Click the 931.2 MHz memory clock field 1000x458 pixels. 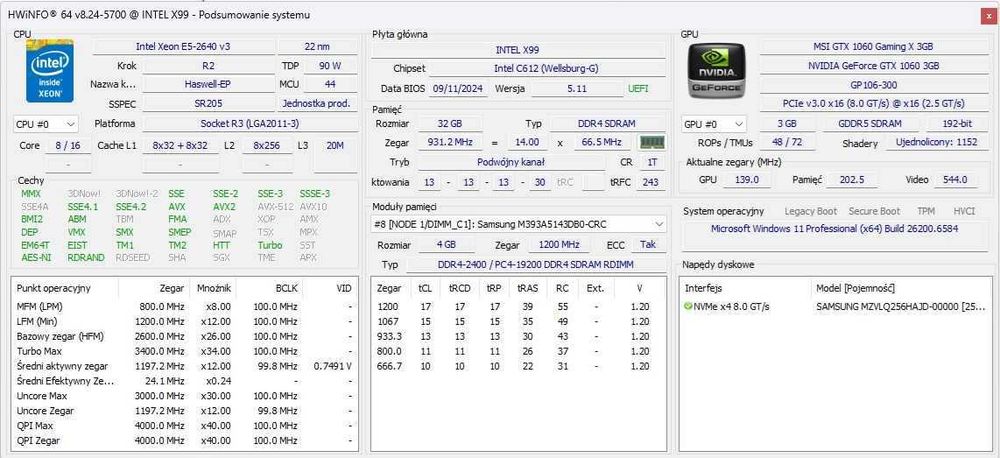coord(450,142)
